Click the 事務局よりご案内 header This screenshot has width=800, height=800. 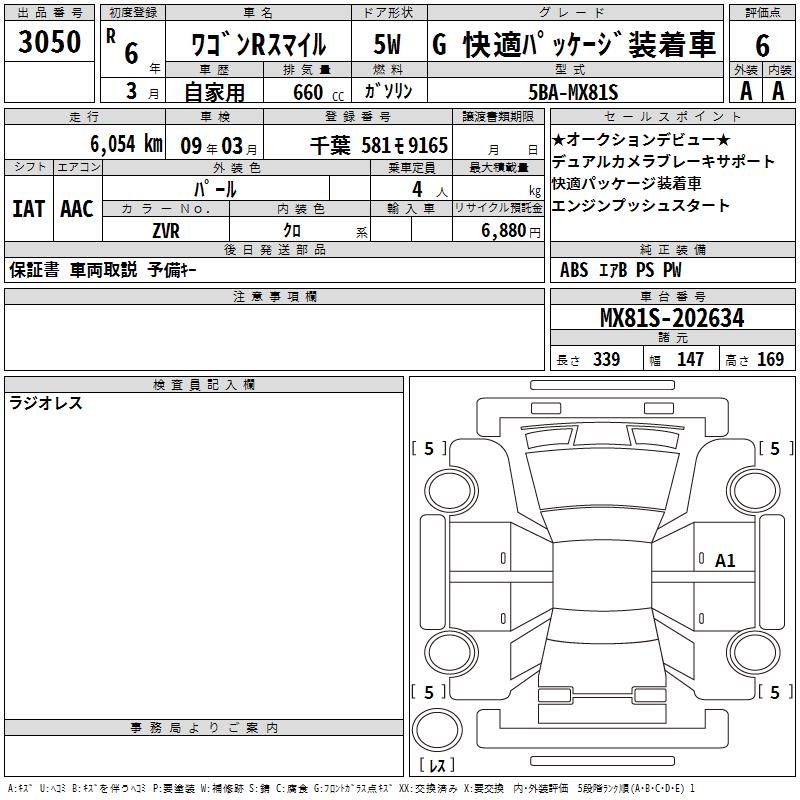[x=204, y=728]
